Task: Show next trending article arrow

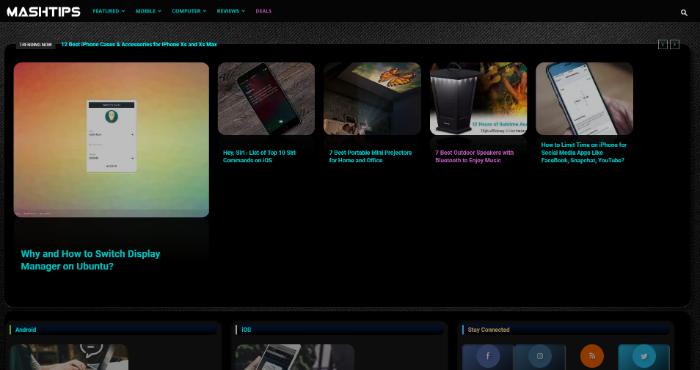Action: tap(675, 44)
